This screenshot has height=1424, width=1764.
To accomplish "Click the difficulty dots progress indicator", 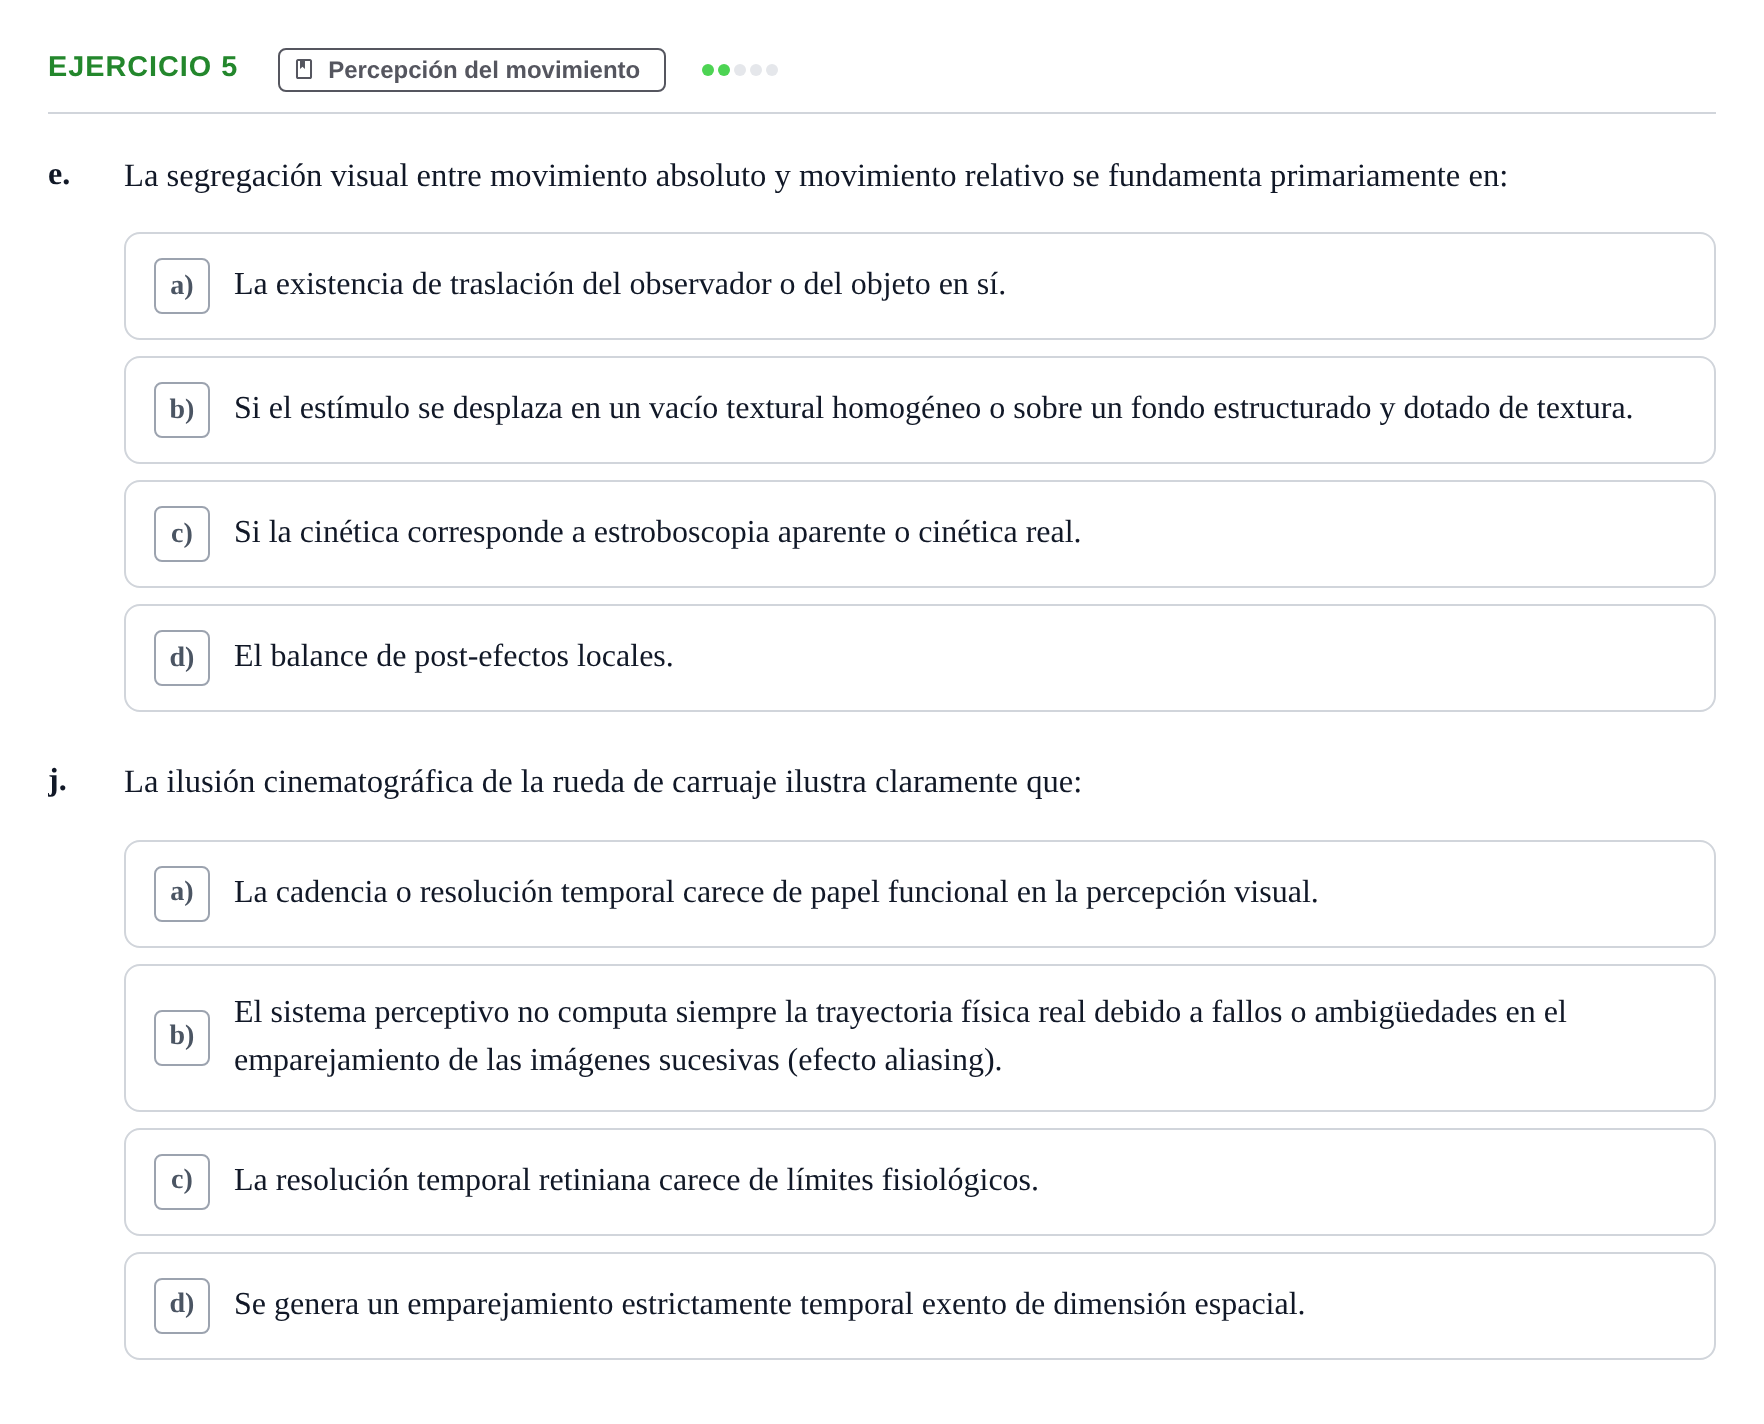I will click(740, 70).
